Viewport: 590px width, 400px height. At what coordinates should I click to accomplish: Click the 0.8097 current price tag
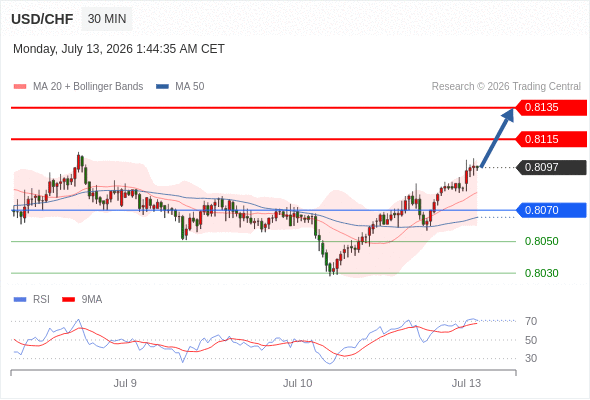551,167
